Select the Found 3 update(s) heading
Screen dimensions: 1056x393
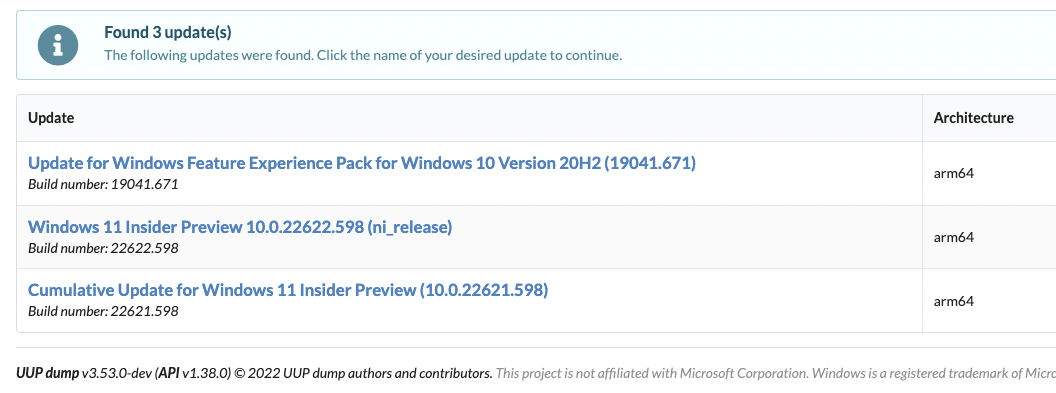(x=168, y=32)
